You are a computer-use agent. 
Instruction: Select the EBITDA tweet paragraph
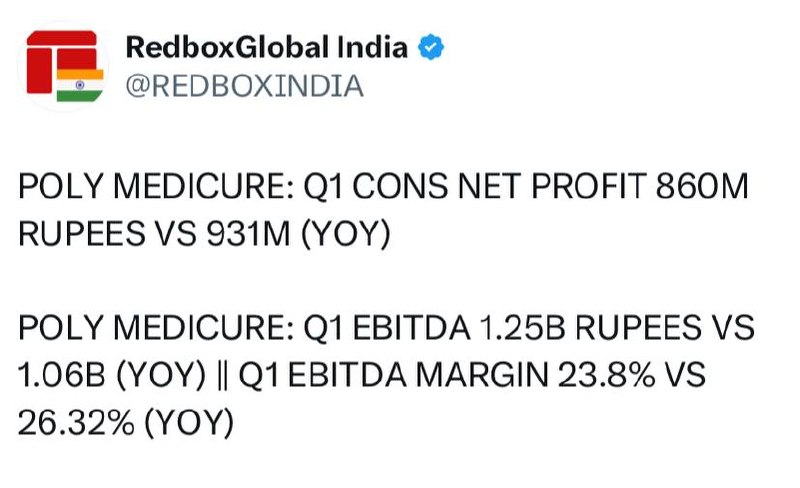[x=386, y=375]
